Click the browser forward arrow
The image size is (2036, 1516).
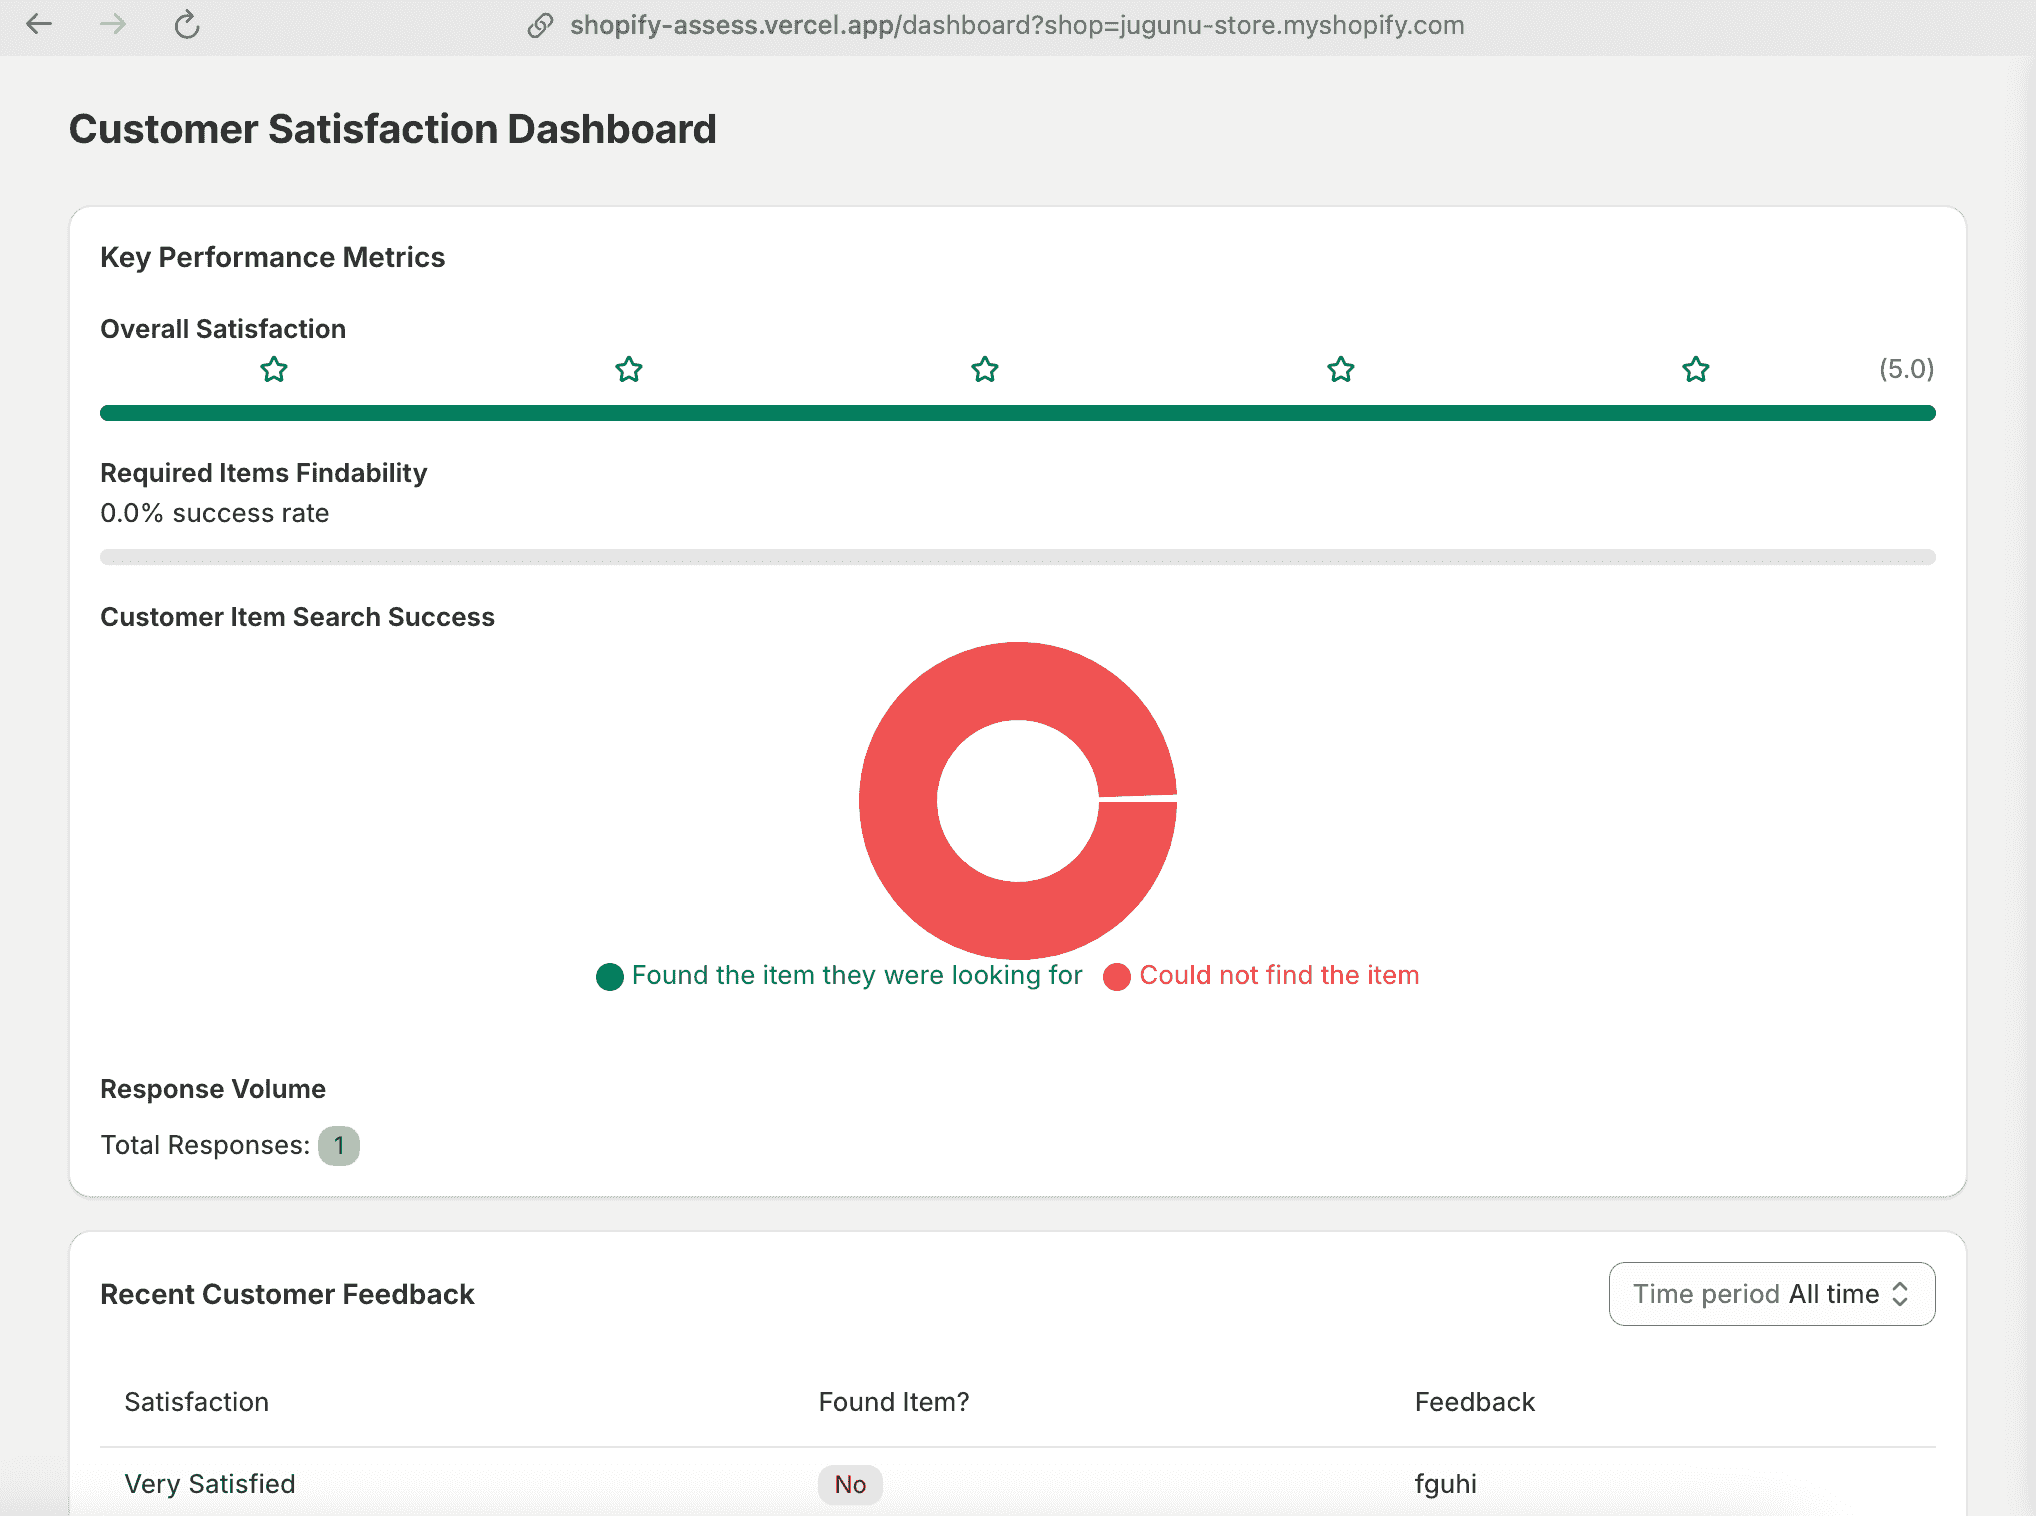click(x=113, y=24)
